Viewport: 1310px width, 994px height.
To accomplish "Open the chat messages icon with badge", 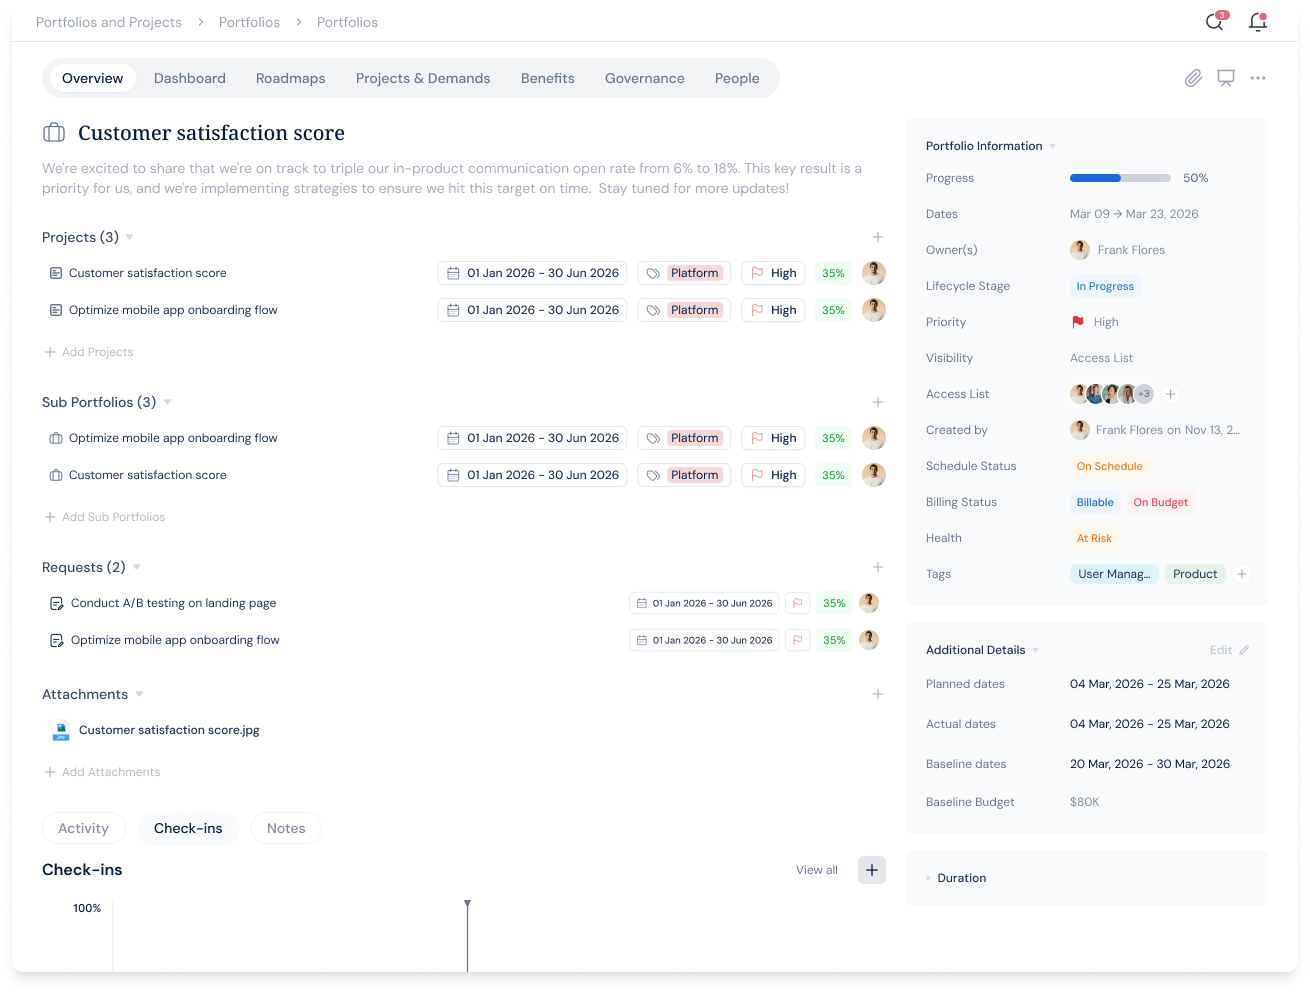I will point(1215,21).
